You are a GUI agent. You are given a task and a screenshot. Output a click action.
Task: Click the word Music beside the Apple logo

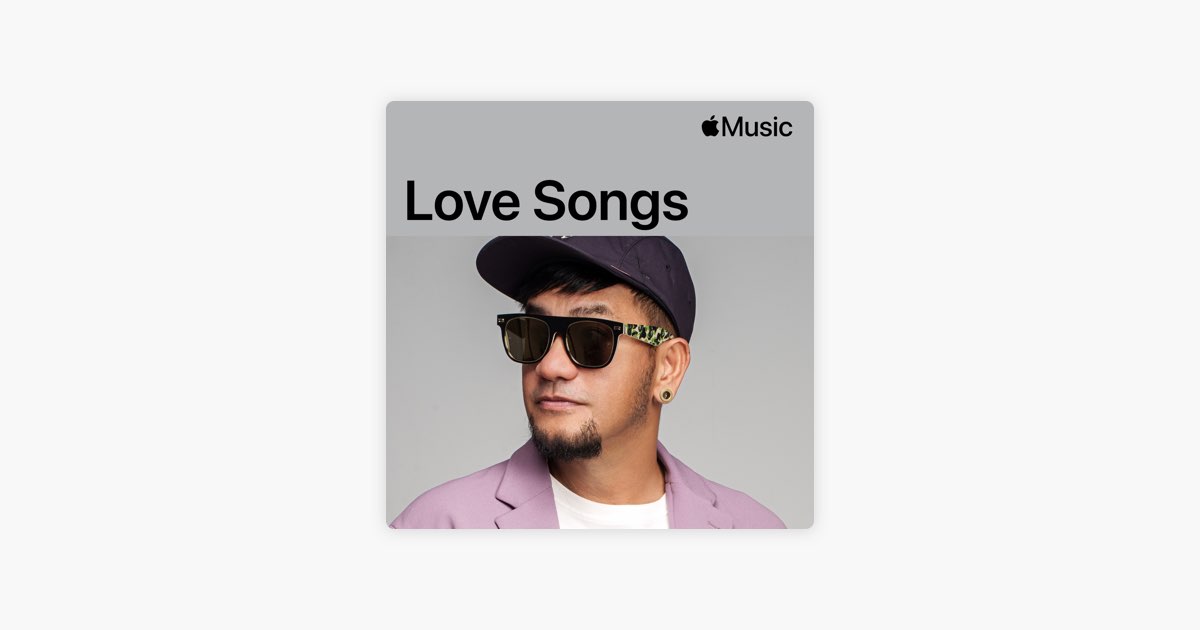tap(757, 127)
